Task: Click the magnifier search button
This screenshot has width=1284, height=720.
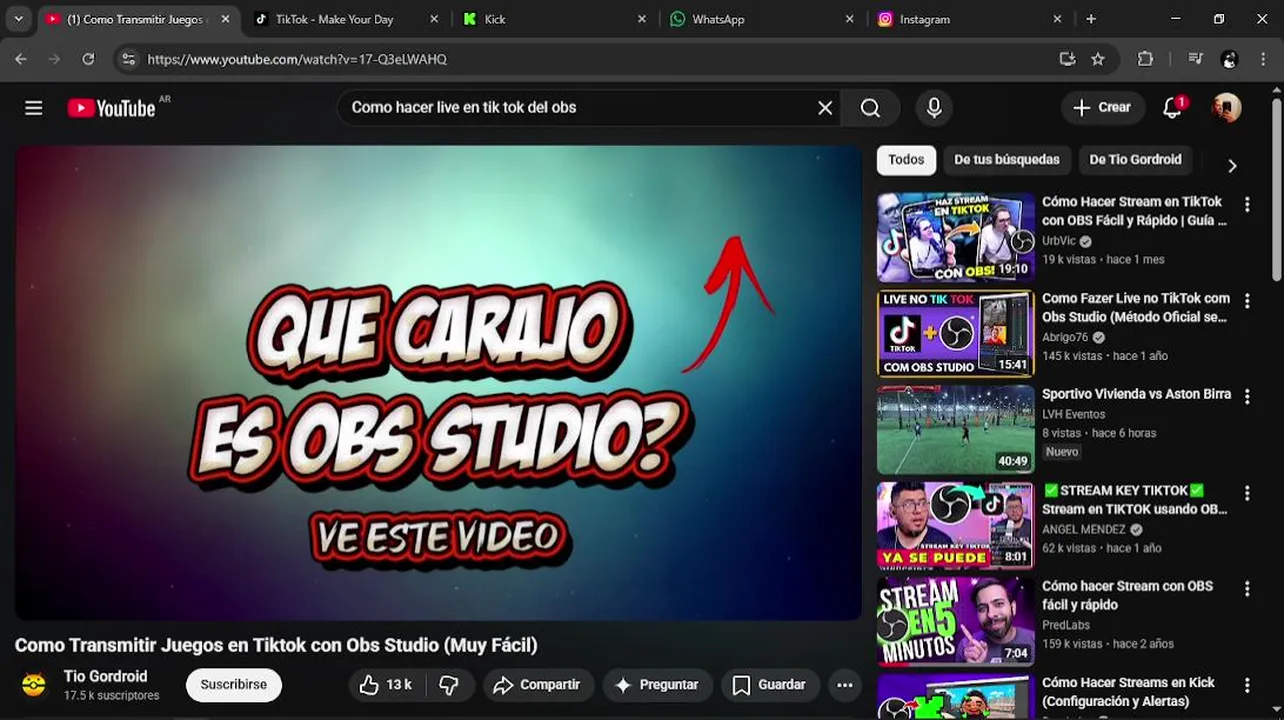Action: [870, 108]
